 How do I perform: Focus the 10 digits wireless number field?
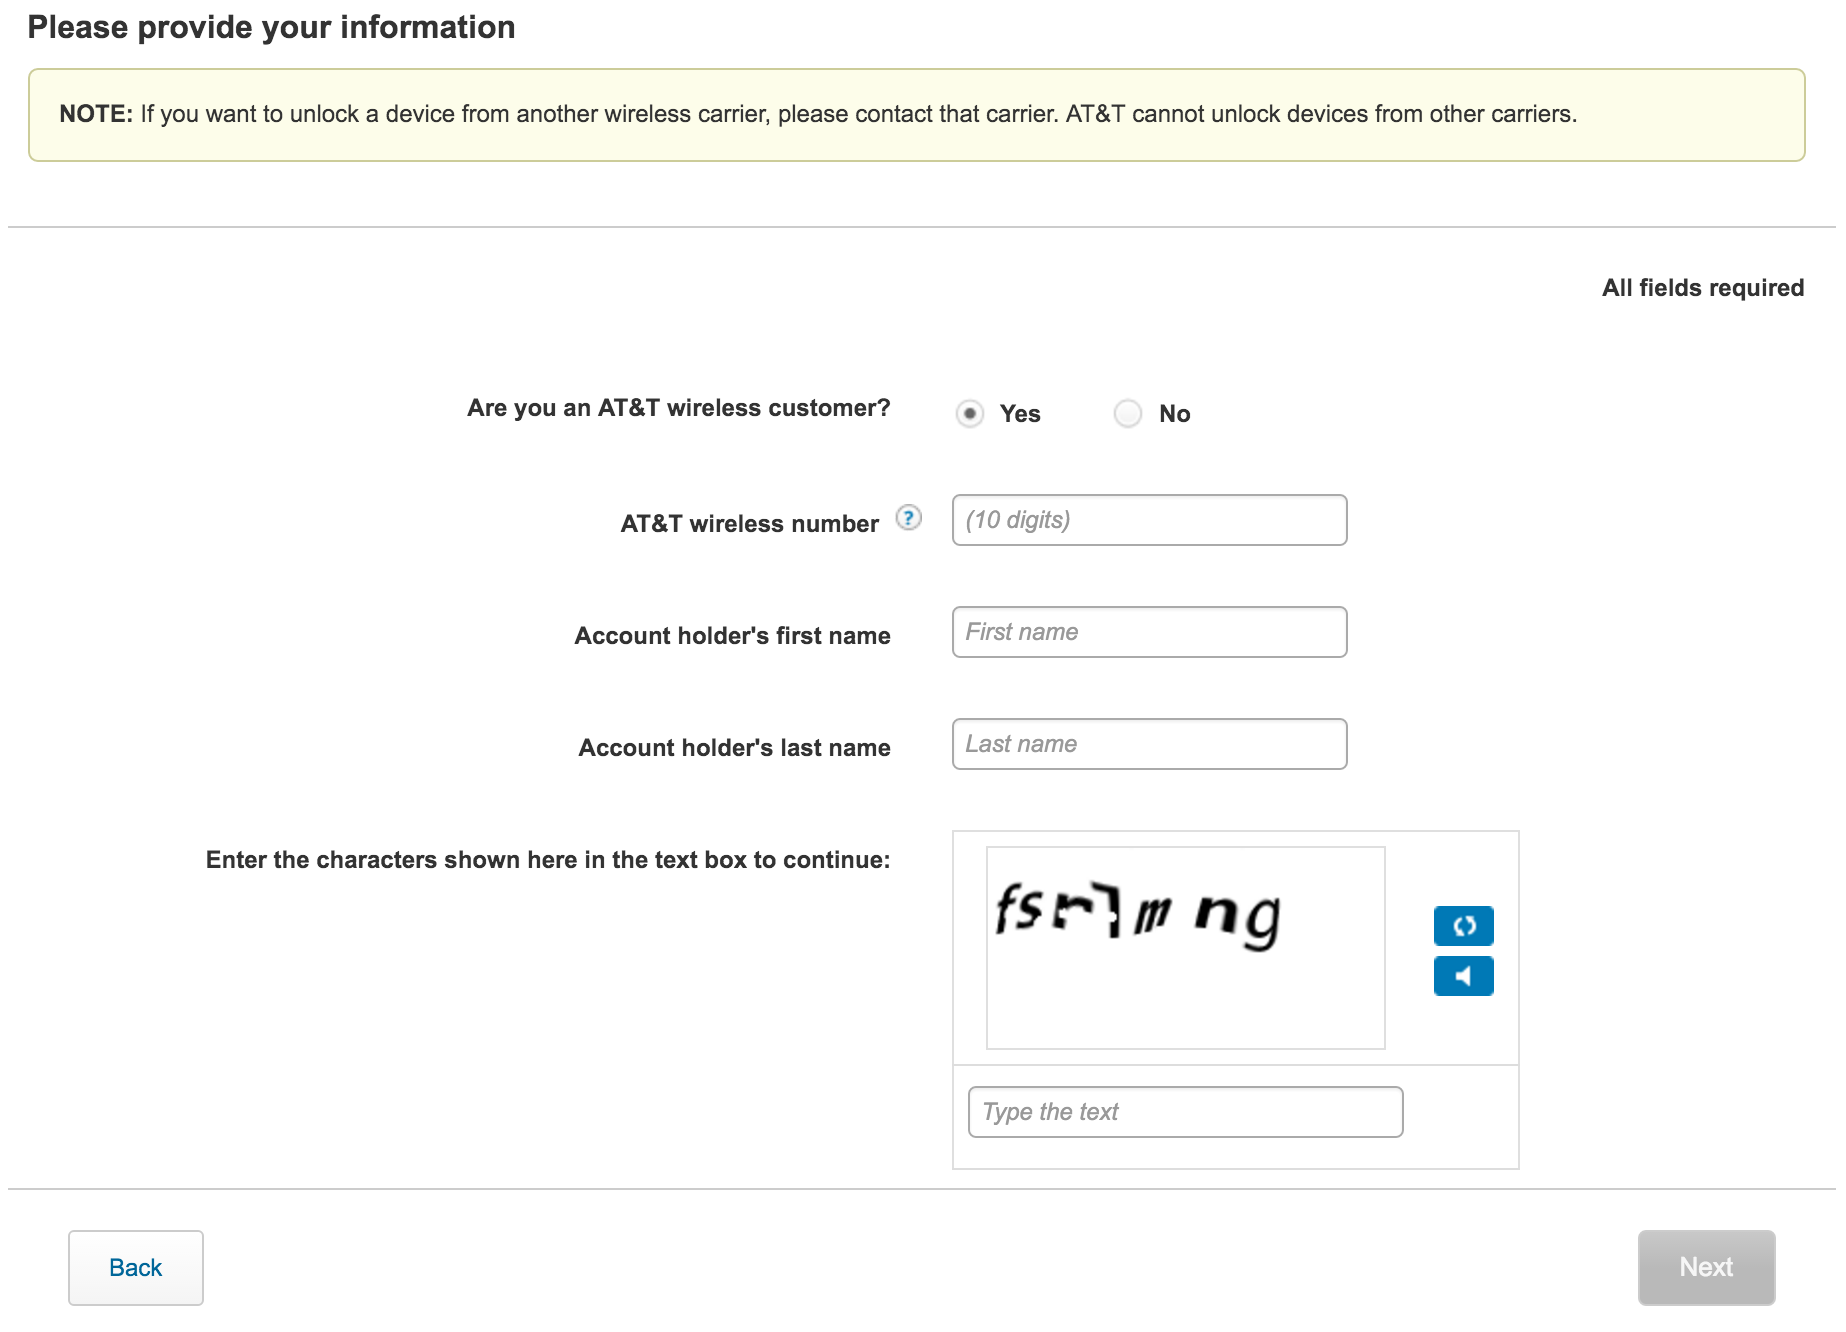click(1149, 520)
